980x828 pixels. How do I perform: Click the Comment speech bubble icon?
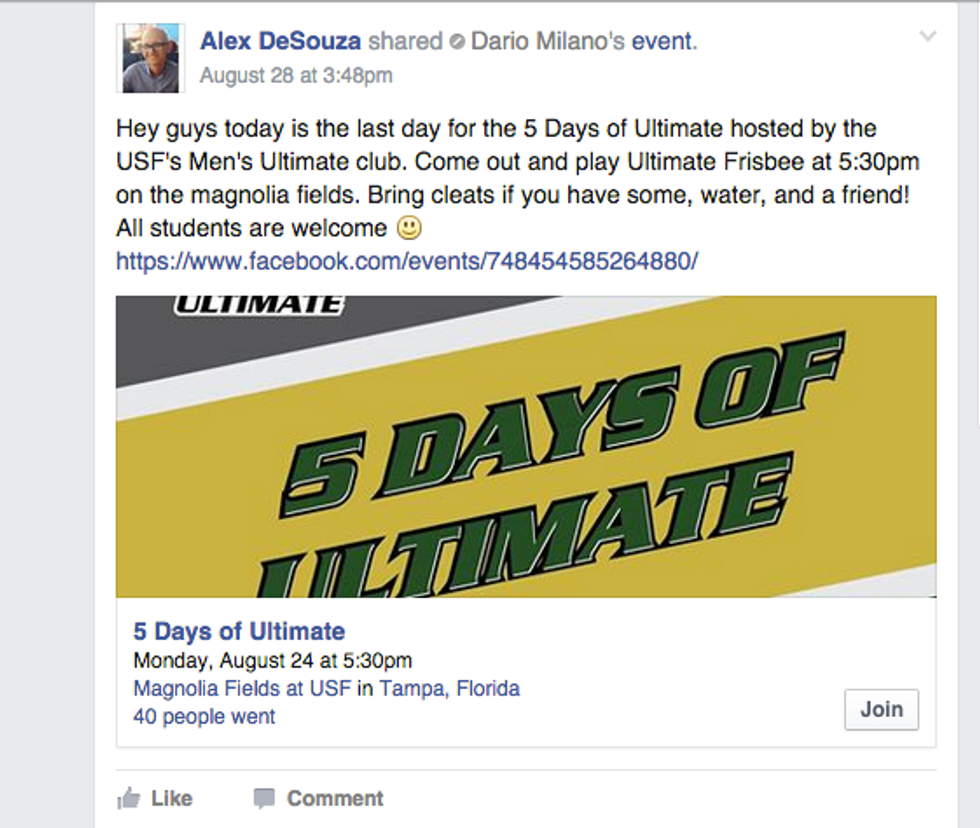[x=264, y=798]
